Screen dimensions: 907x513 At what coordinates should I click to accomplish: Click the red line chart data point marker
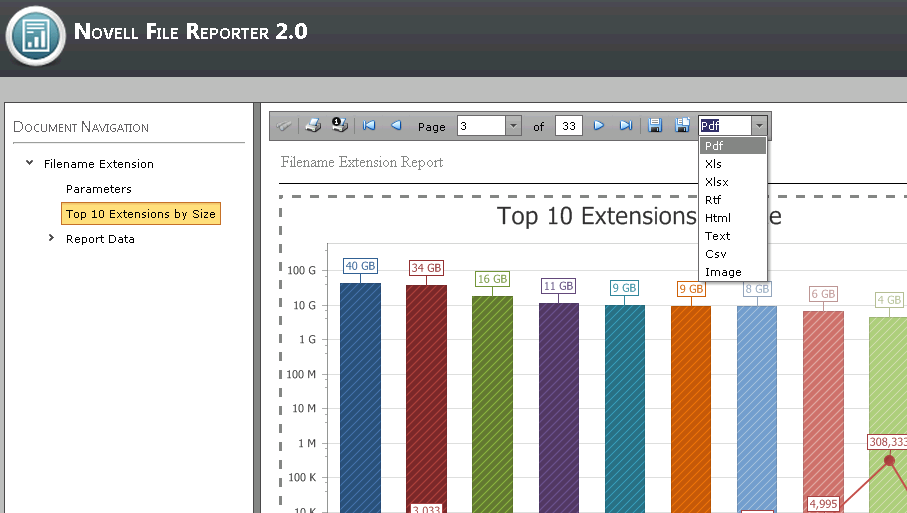(x=889, y=460)
